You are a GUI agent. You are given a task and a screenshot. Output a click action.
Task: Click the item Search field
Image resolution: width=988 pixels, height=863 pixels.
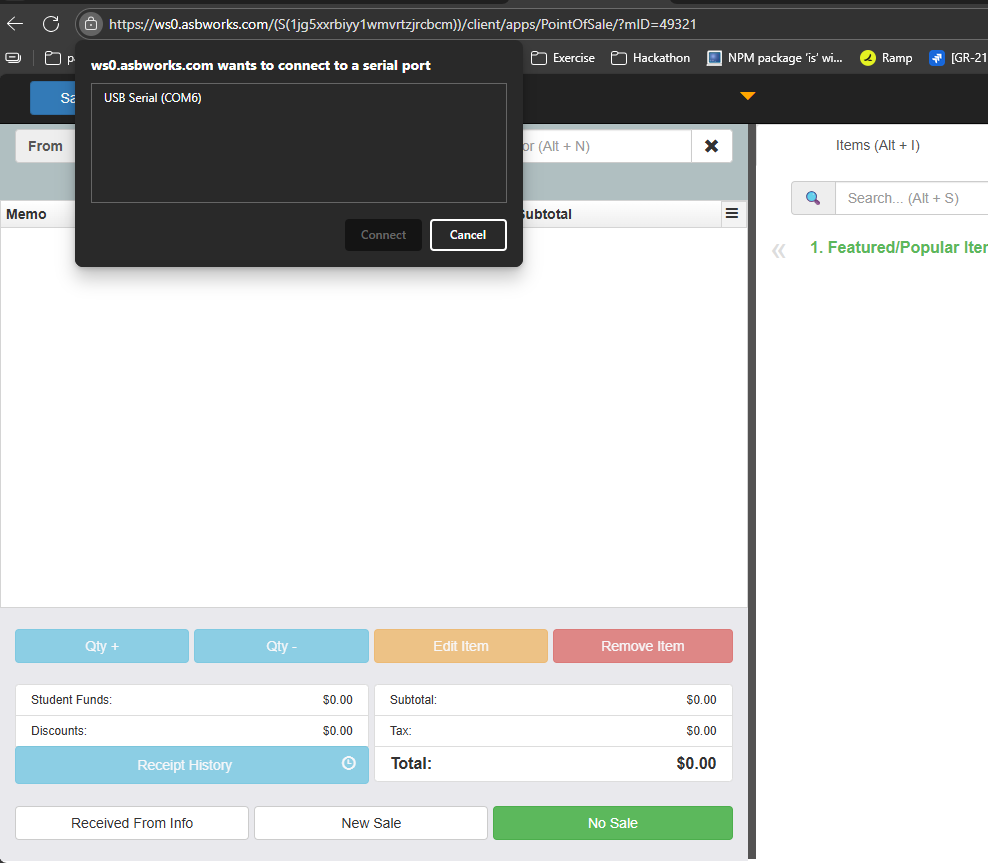[x=911, y=198]
